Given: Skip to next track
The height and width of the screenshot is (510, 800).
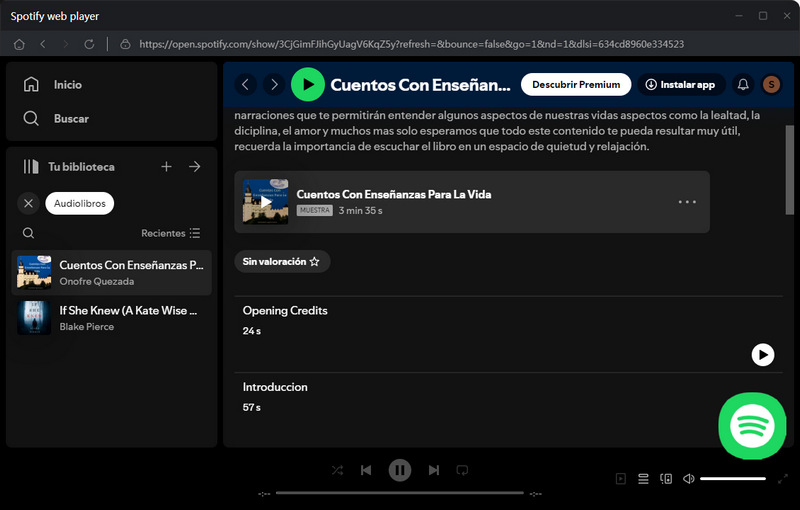Looking at the screenshot, I should [434, 470].
